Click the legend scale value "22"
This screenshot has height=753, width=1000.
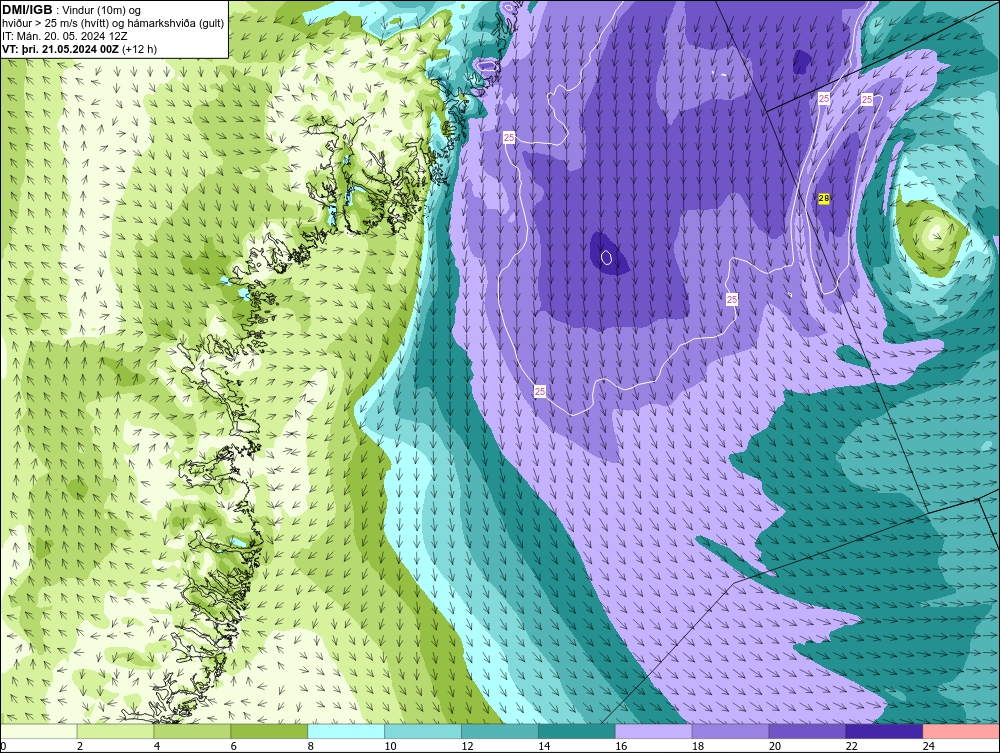coord(851,746)
